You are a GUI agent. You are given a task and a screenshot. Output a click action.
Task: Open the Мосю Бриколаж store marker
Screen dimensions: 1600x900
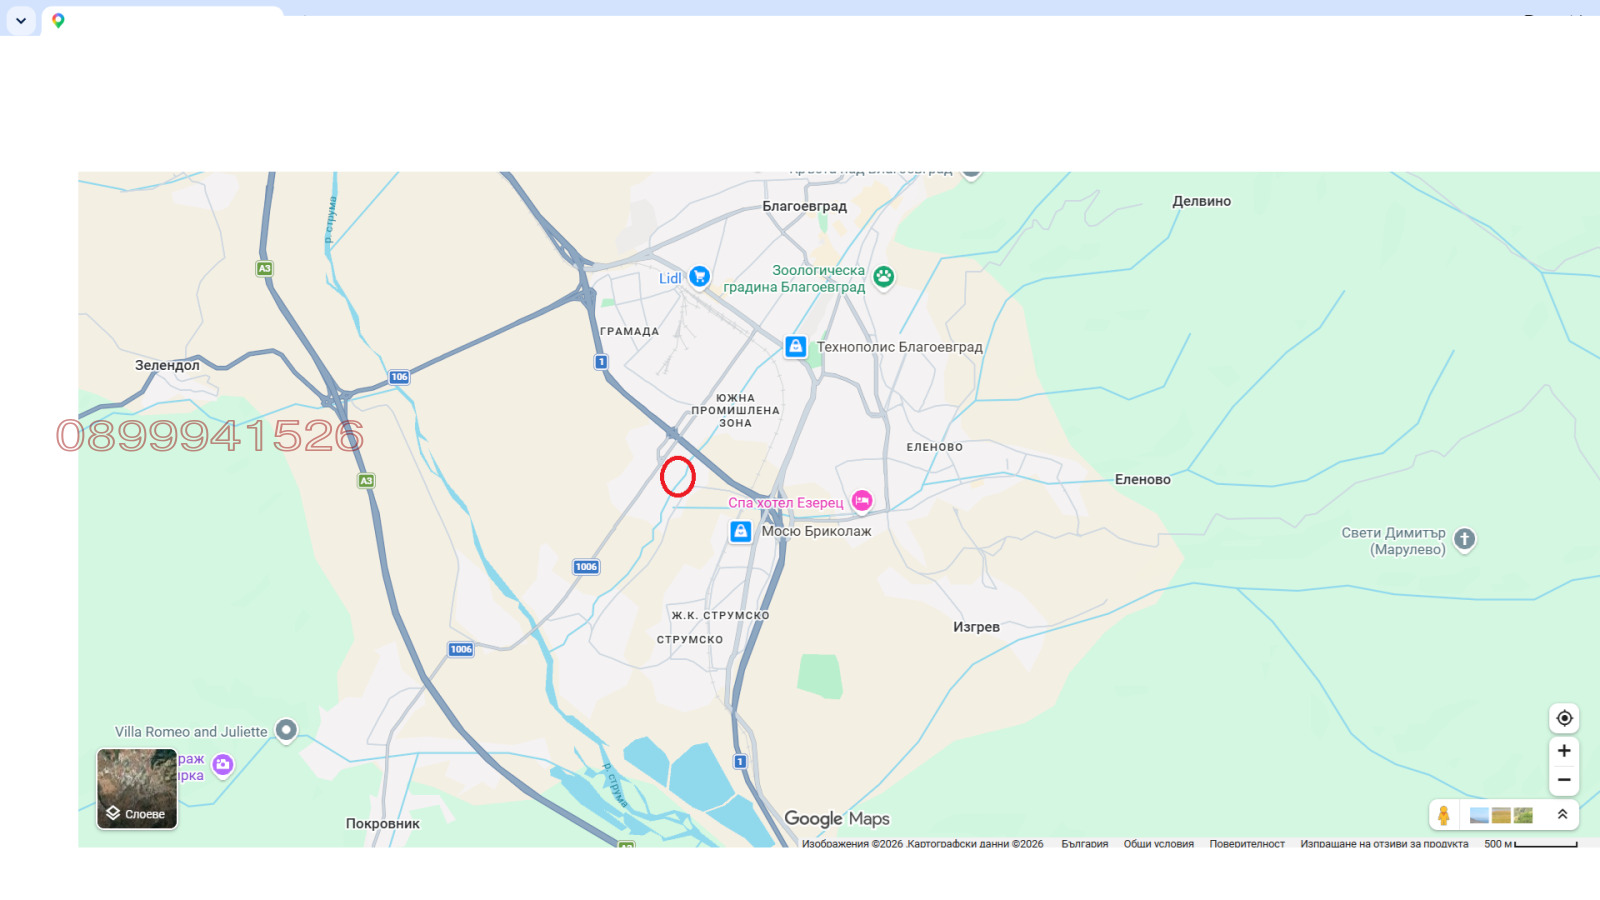(x=740, y=531)
